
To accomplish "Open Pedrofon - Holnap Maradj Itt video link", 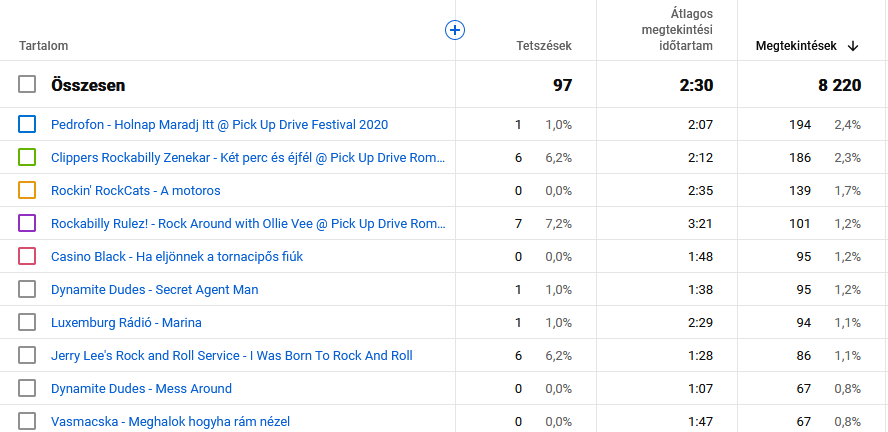I will coord(219,125).
